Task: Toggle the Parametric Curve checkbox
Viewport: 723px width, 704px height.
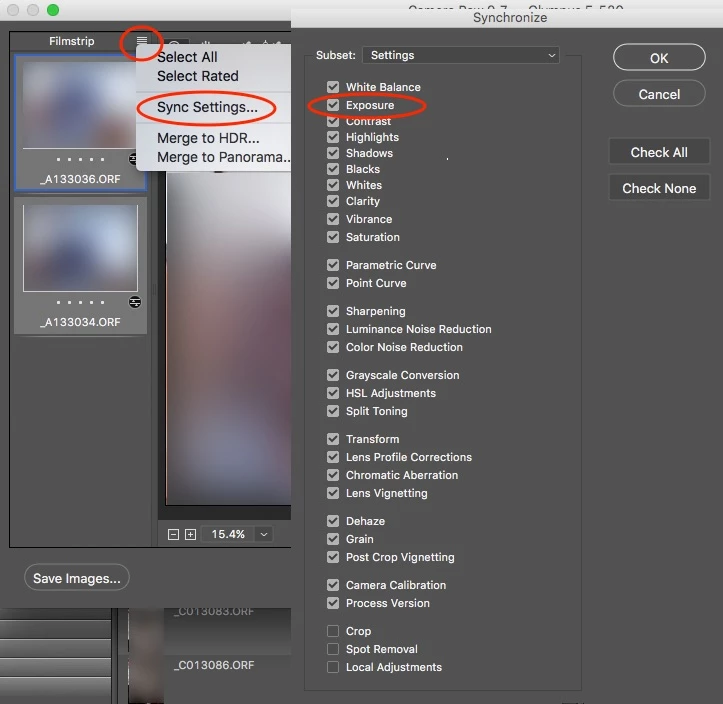Action: [333, 266]
